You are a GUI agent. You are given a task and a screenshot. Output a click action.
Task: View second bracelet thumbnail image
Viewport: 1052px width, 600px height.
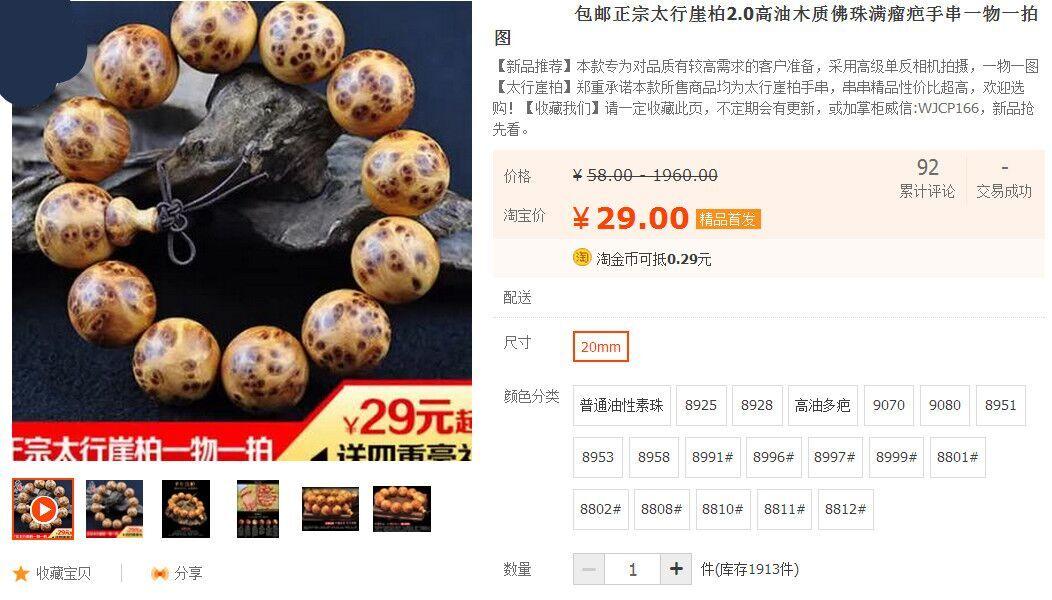pos(114,509)
